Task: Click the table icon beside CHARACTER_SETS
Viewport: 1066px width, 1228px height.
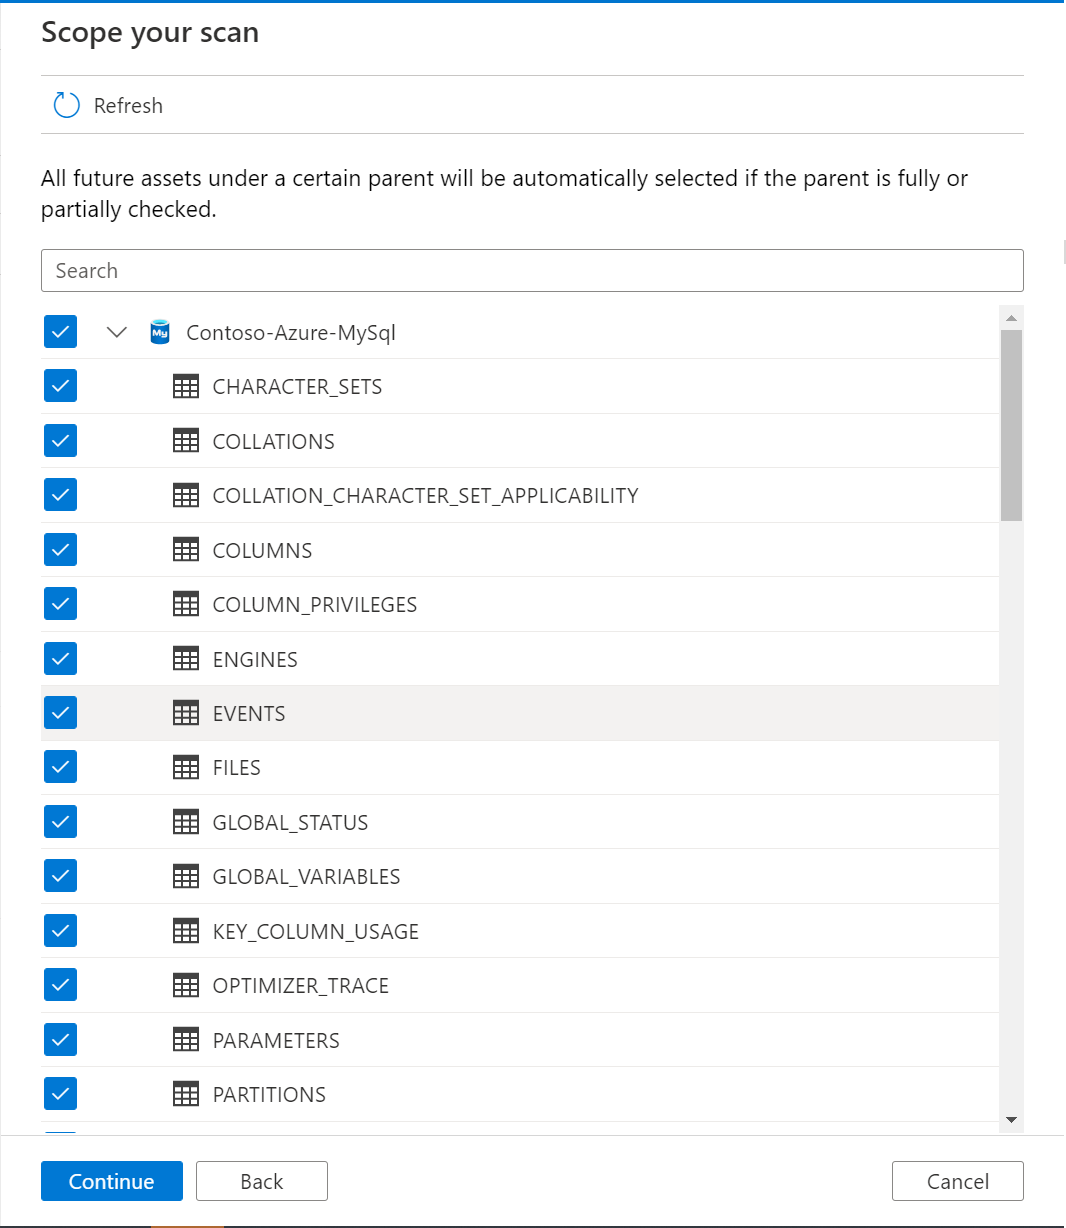Action: tap(186, 387)
